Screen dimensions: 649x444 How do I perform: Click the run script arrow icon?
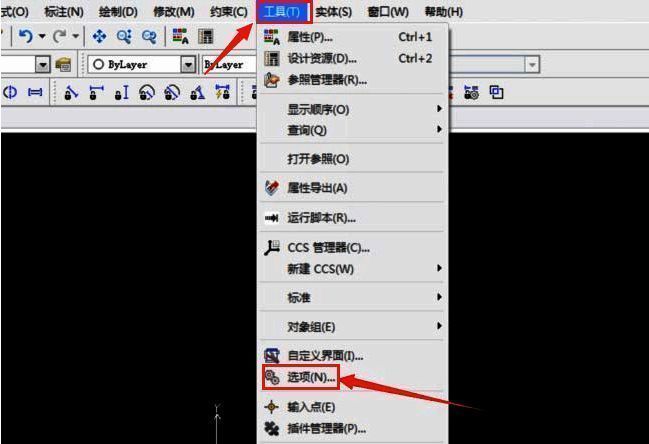272,218
